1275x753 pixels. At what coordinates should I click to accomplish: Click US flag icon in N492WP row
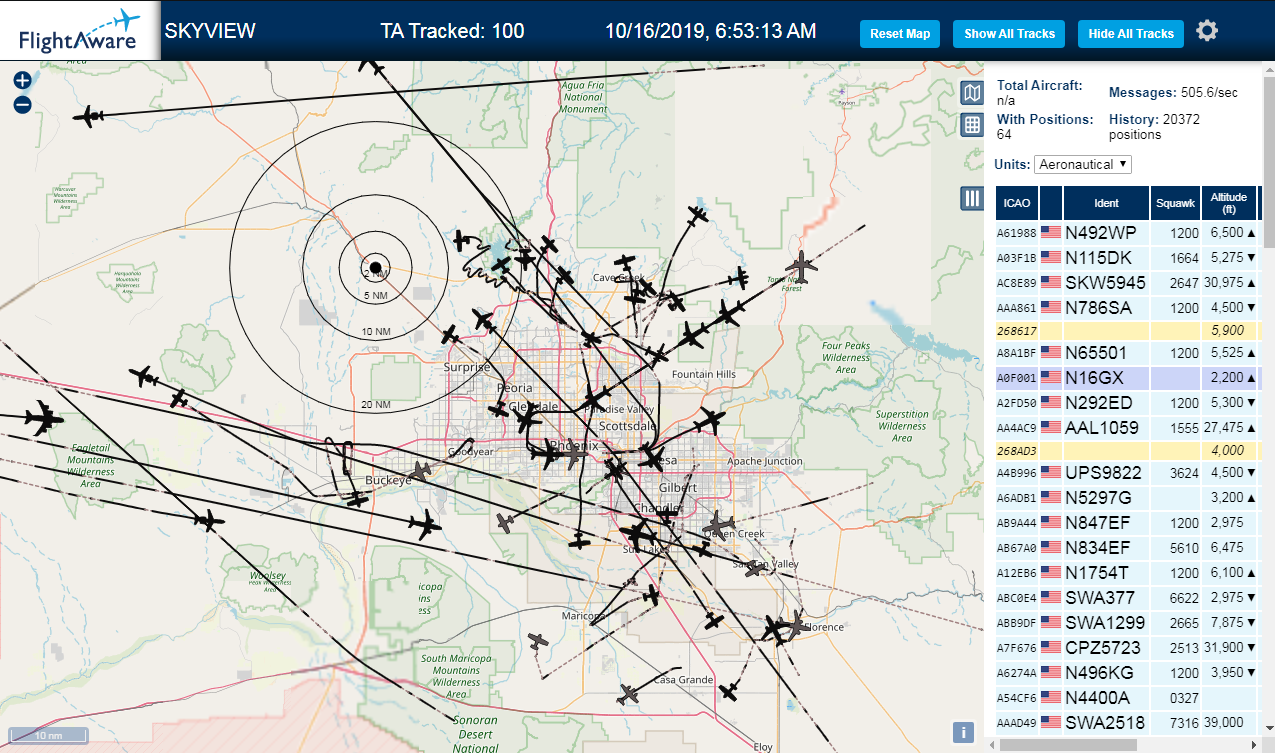(1051, 232)
